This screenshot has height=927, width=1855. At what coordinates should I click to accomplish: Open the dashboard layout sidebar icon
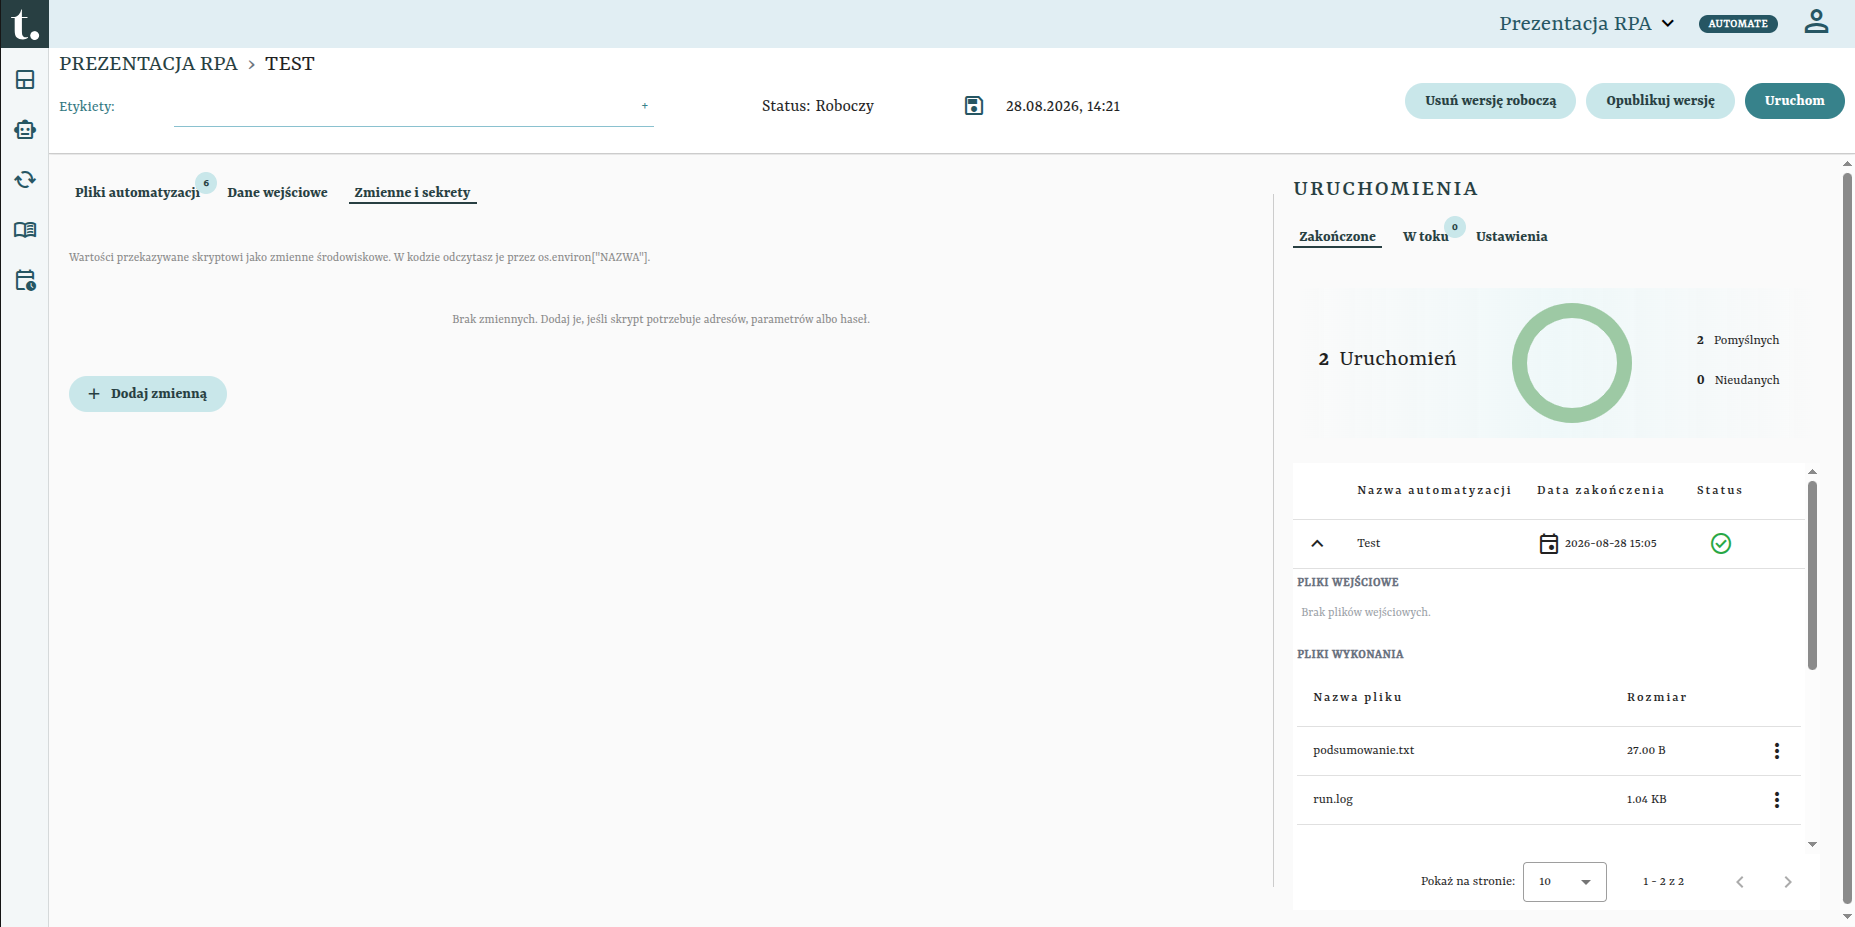25,80
